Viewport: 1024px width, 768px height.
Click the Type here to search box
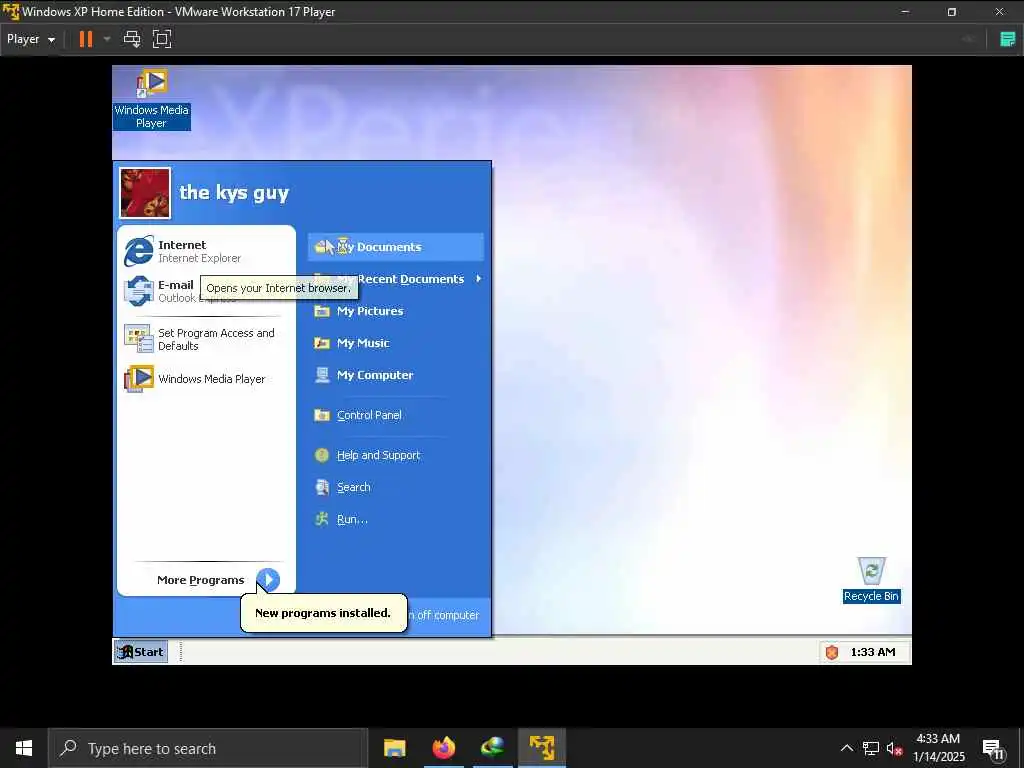[208, 748]
